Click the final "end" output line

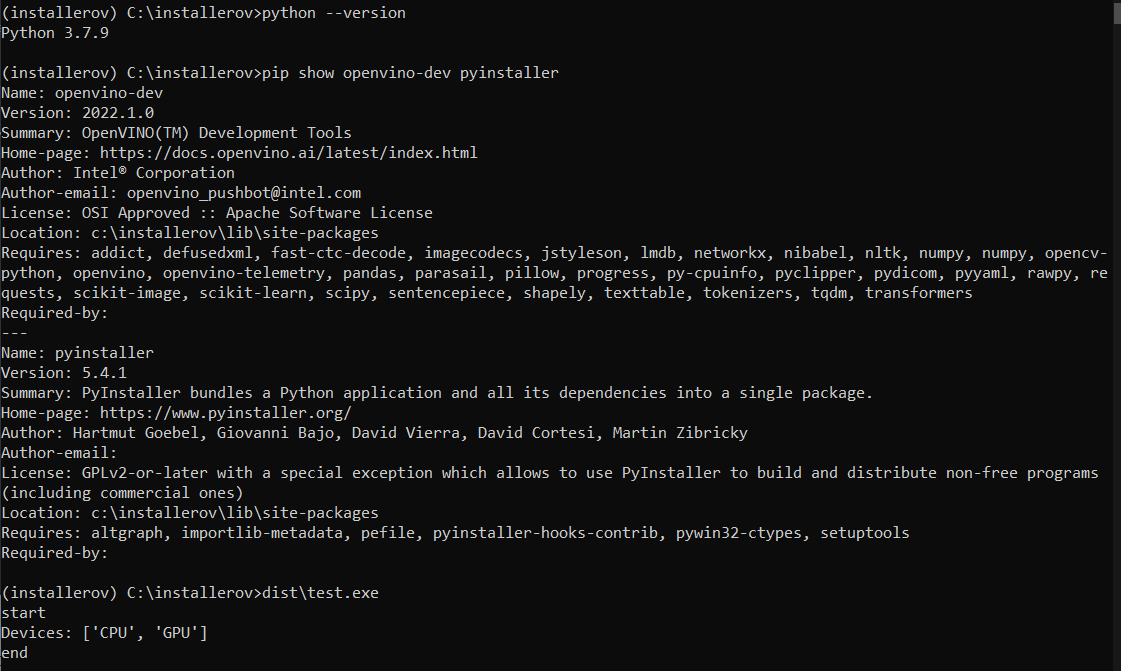pyautogui.click(x=15, y=653)
